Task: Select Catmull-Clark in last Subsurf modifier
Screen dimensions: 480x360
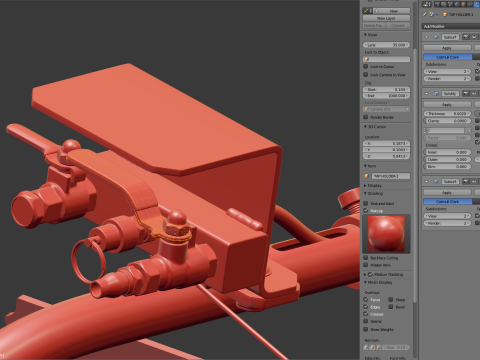Action: point(448,202)
